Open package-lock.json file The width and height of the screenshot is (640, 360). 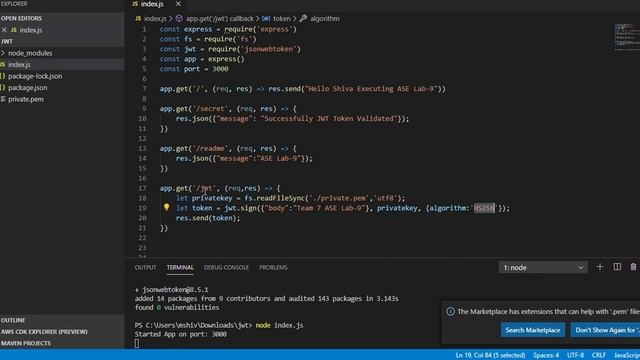coord(35,76)
